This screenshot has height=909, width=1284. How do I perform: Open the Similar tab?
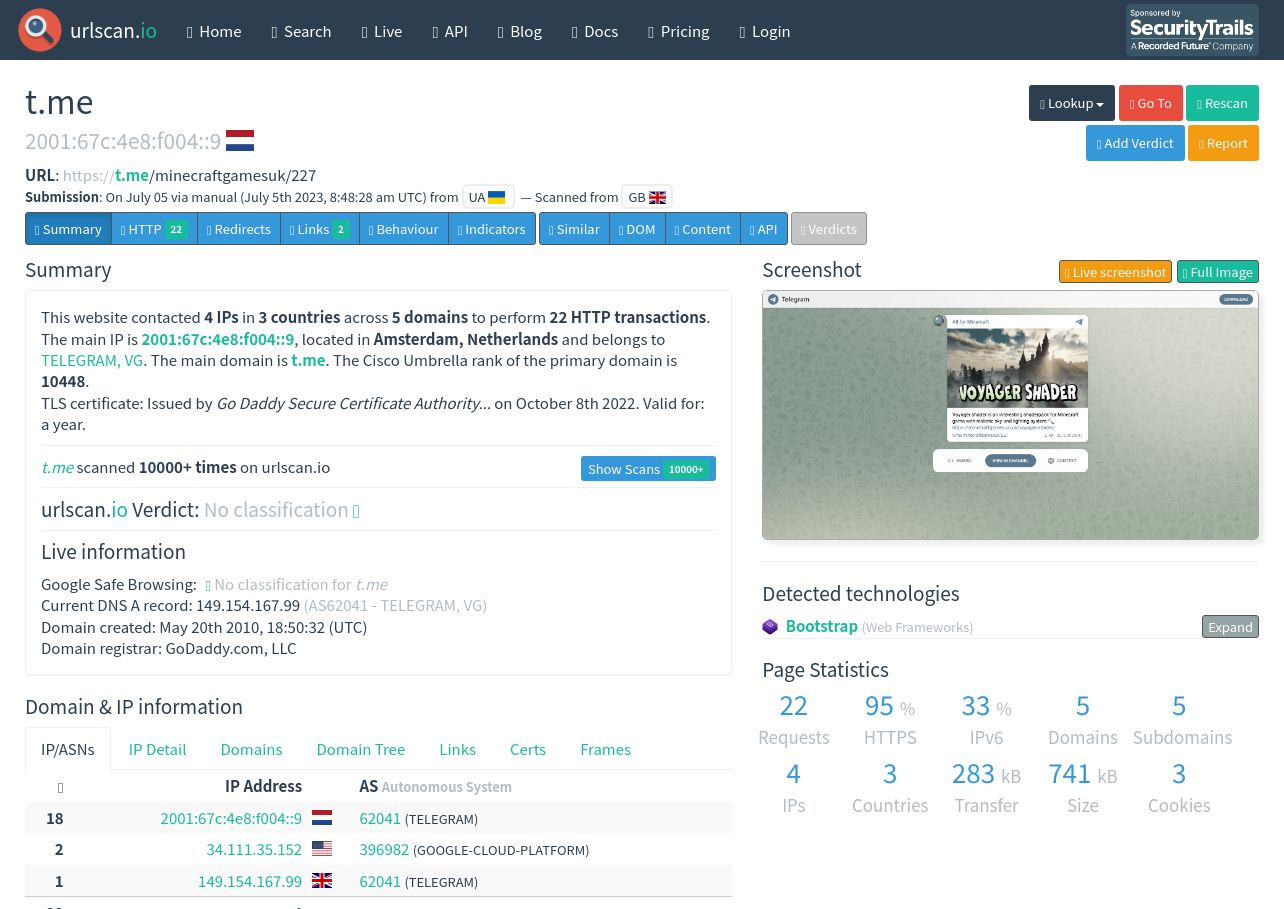574,229
